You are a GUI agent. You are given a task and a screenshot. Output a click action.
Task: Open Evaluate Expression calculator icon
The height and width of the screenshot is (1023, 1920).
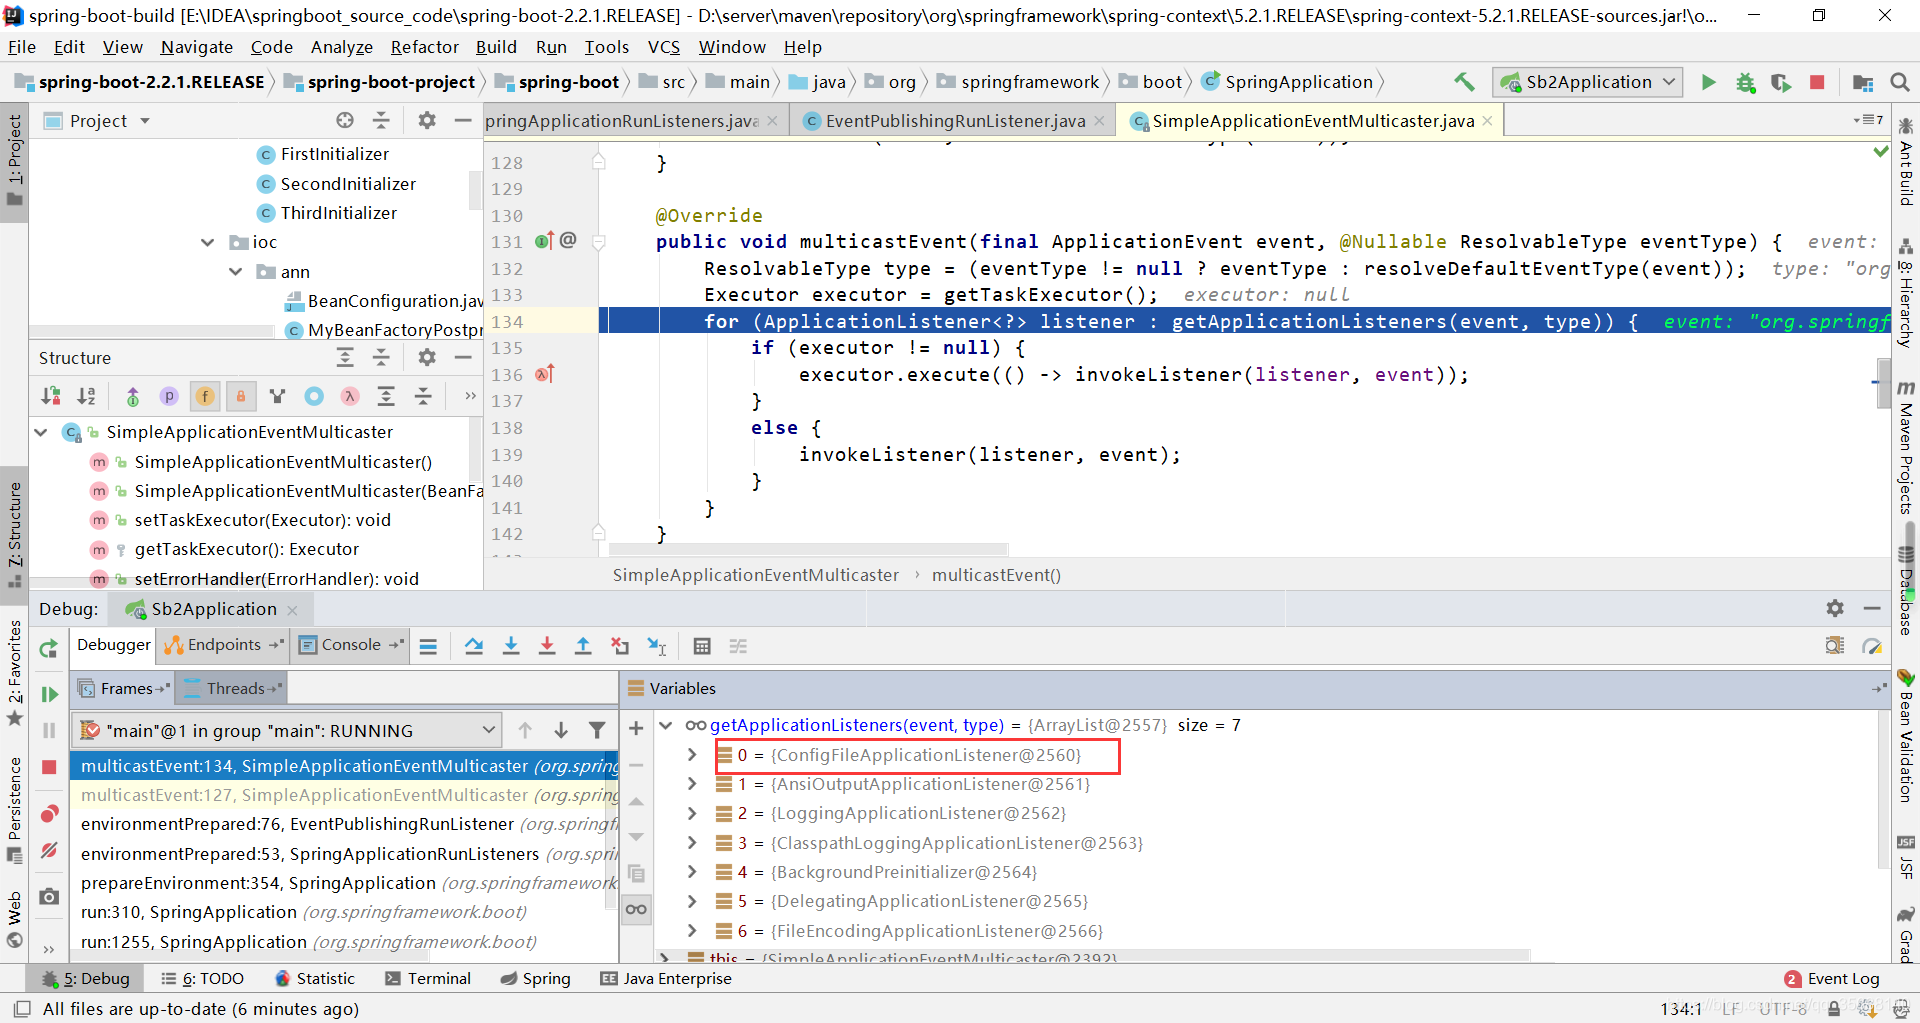(702, 646)
